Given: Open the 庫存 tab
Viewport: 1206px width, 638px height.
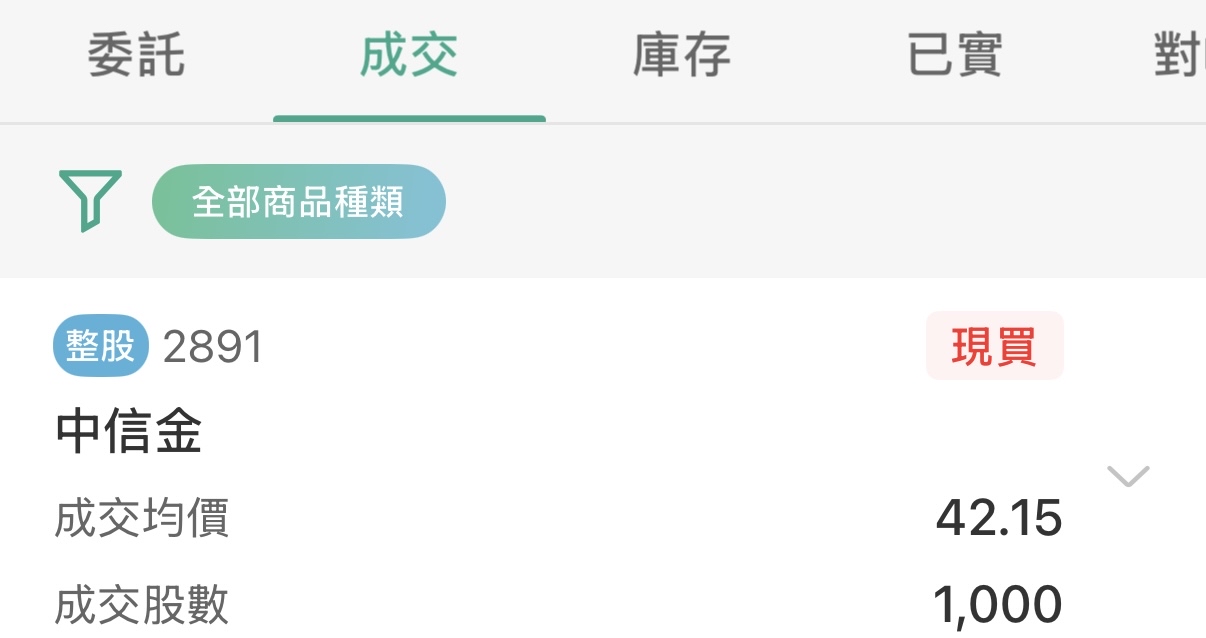Looking at the screenshot, I should pyautogui.click(x=682, y=56).
